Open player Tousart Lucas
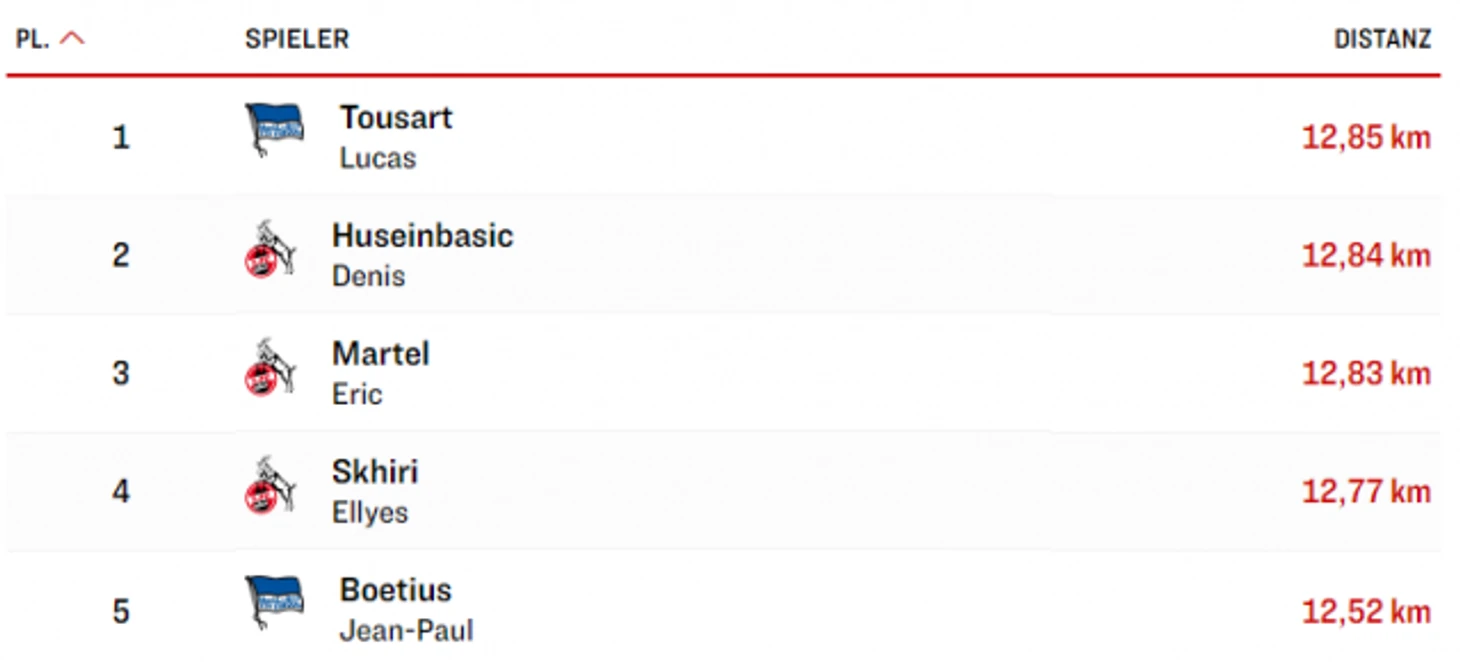 [396, 136]
